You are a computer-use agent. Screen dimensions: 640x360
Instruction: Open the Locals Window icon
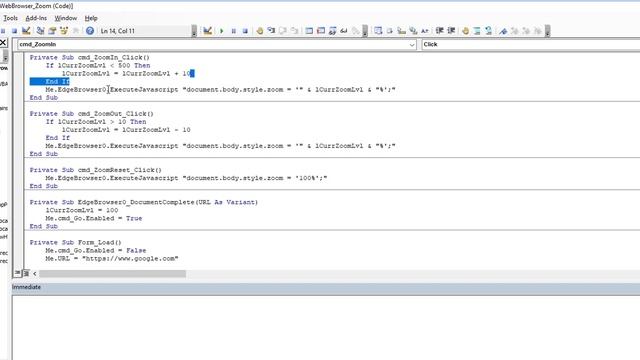pyautogui.click(x=309, y=31)
